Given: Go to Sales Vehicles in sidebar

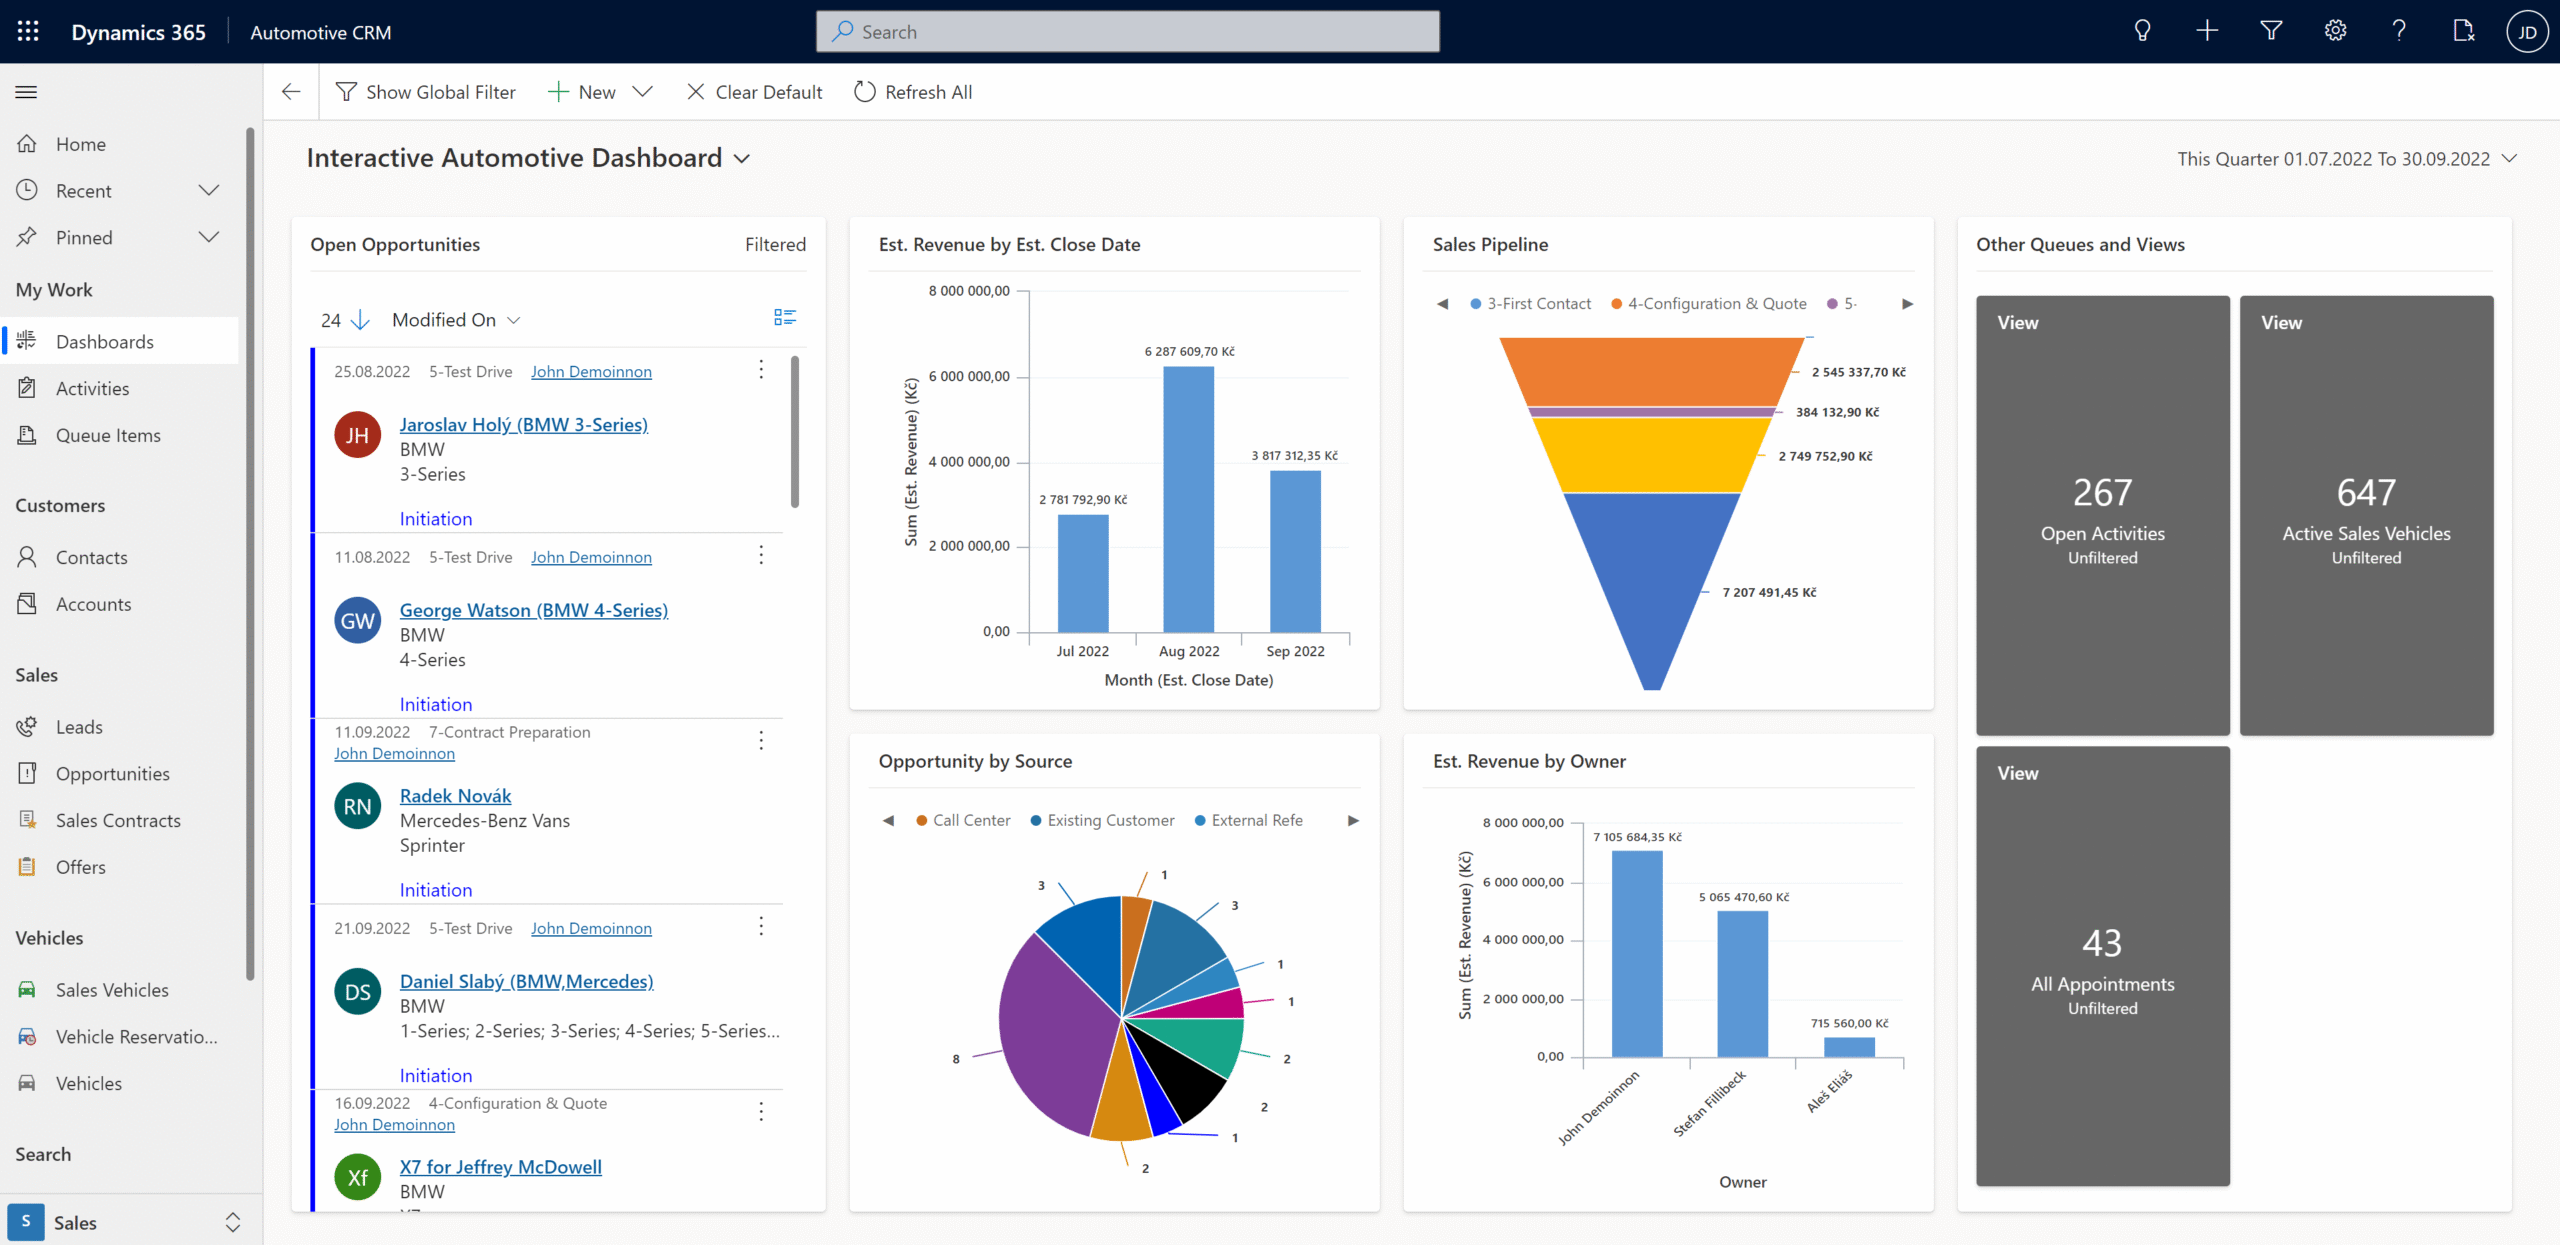Looking at the screenshot, I should coord(112,989).
